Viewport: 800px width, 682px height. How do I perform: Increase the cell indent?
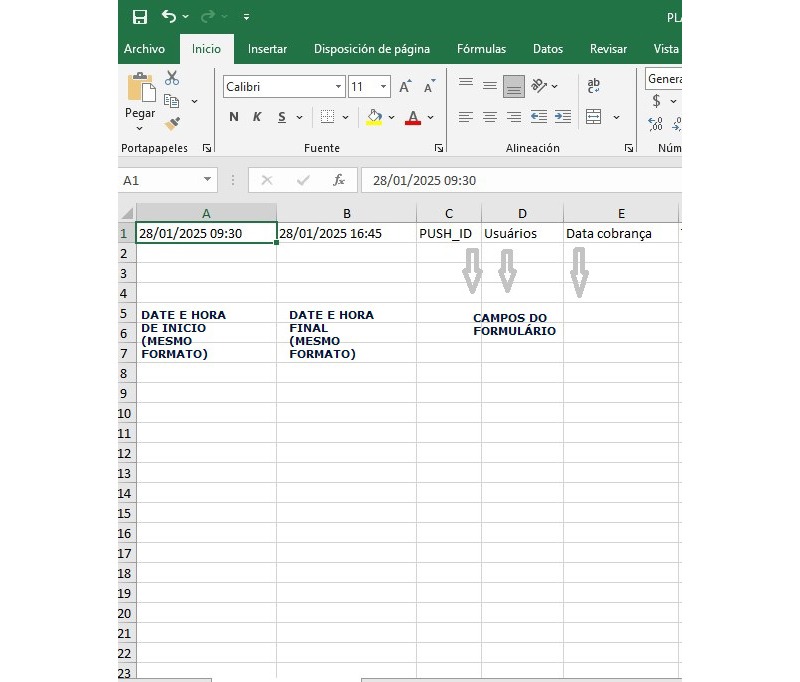563,117
